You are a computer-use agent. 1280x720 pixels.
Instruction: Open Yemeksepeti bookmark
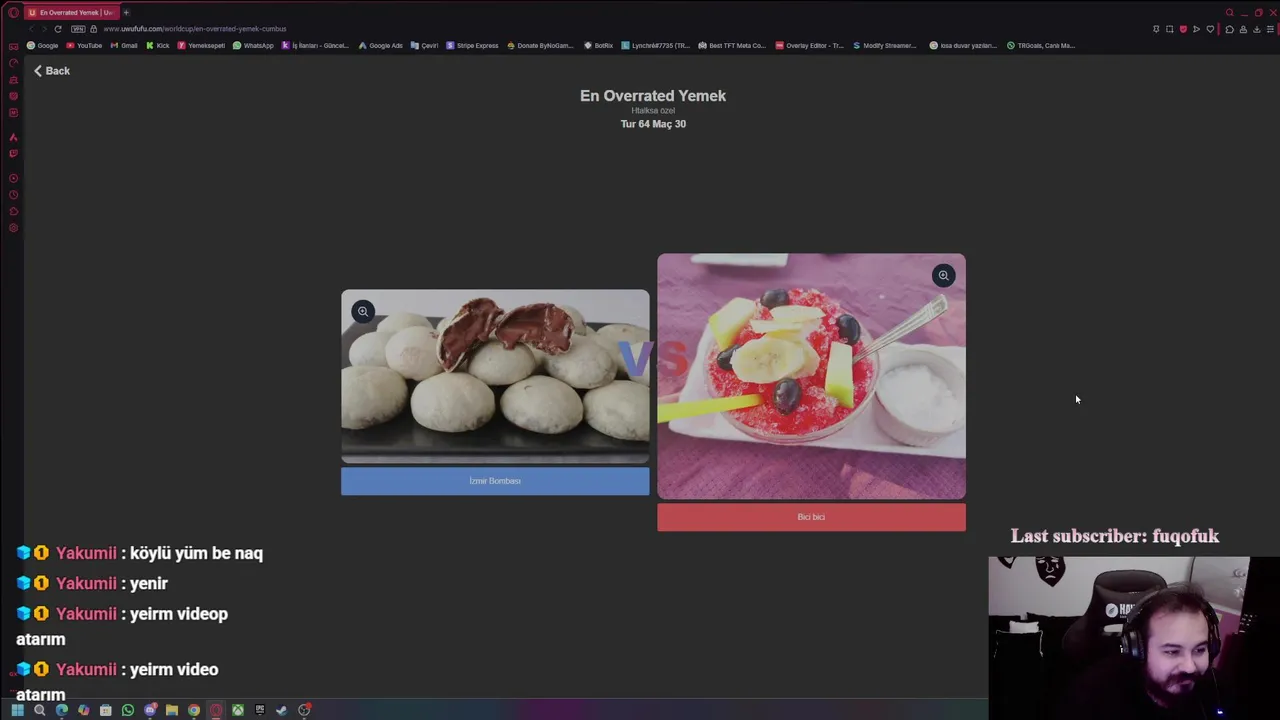(x=201, y=45)
